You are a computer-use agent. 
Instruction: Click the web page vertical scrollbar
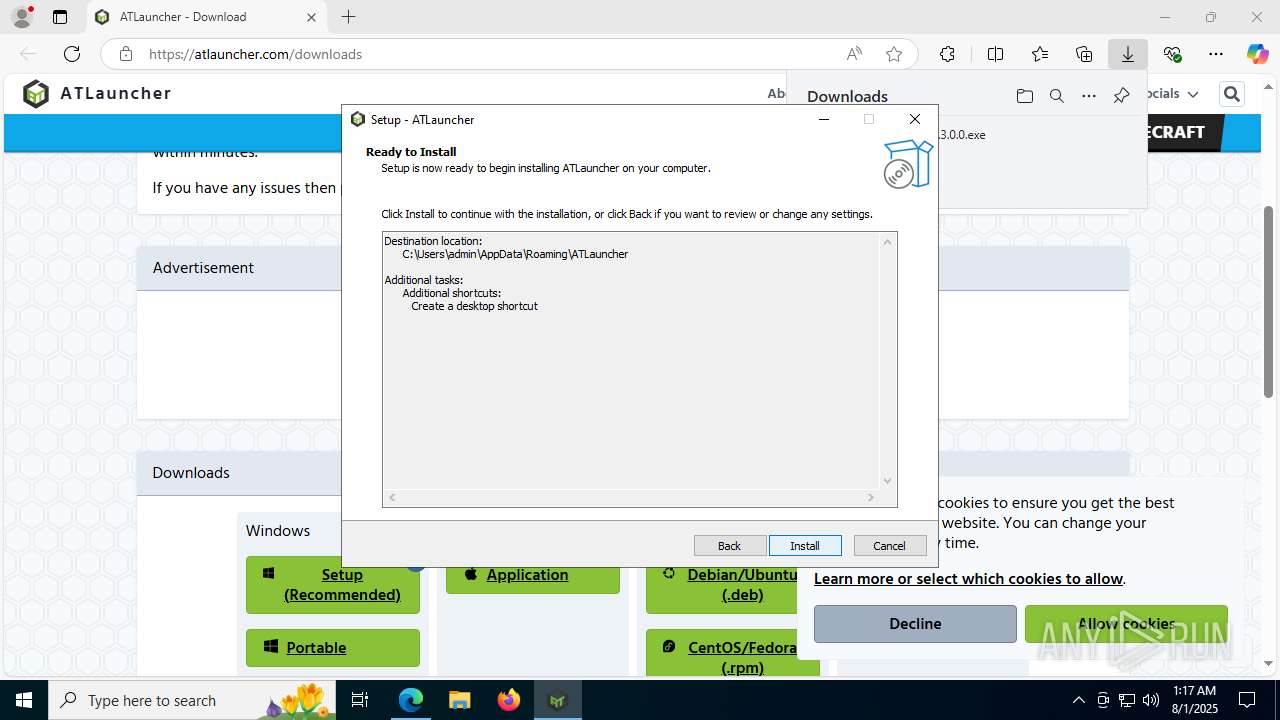[x=1269, y=301]
